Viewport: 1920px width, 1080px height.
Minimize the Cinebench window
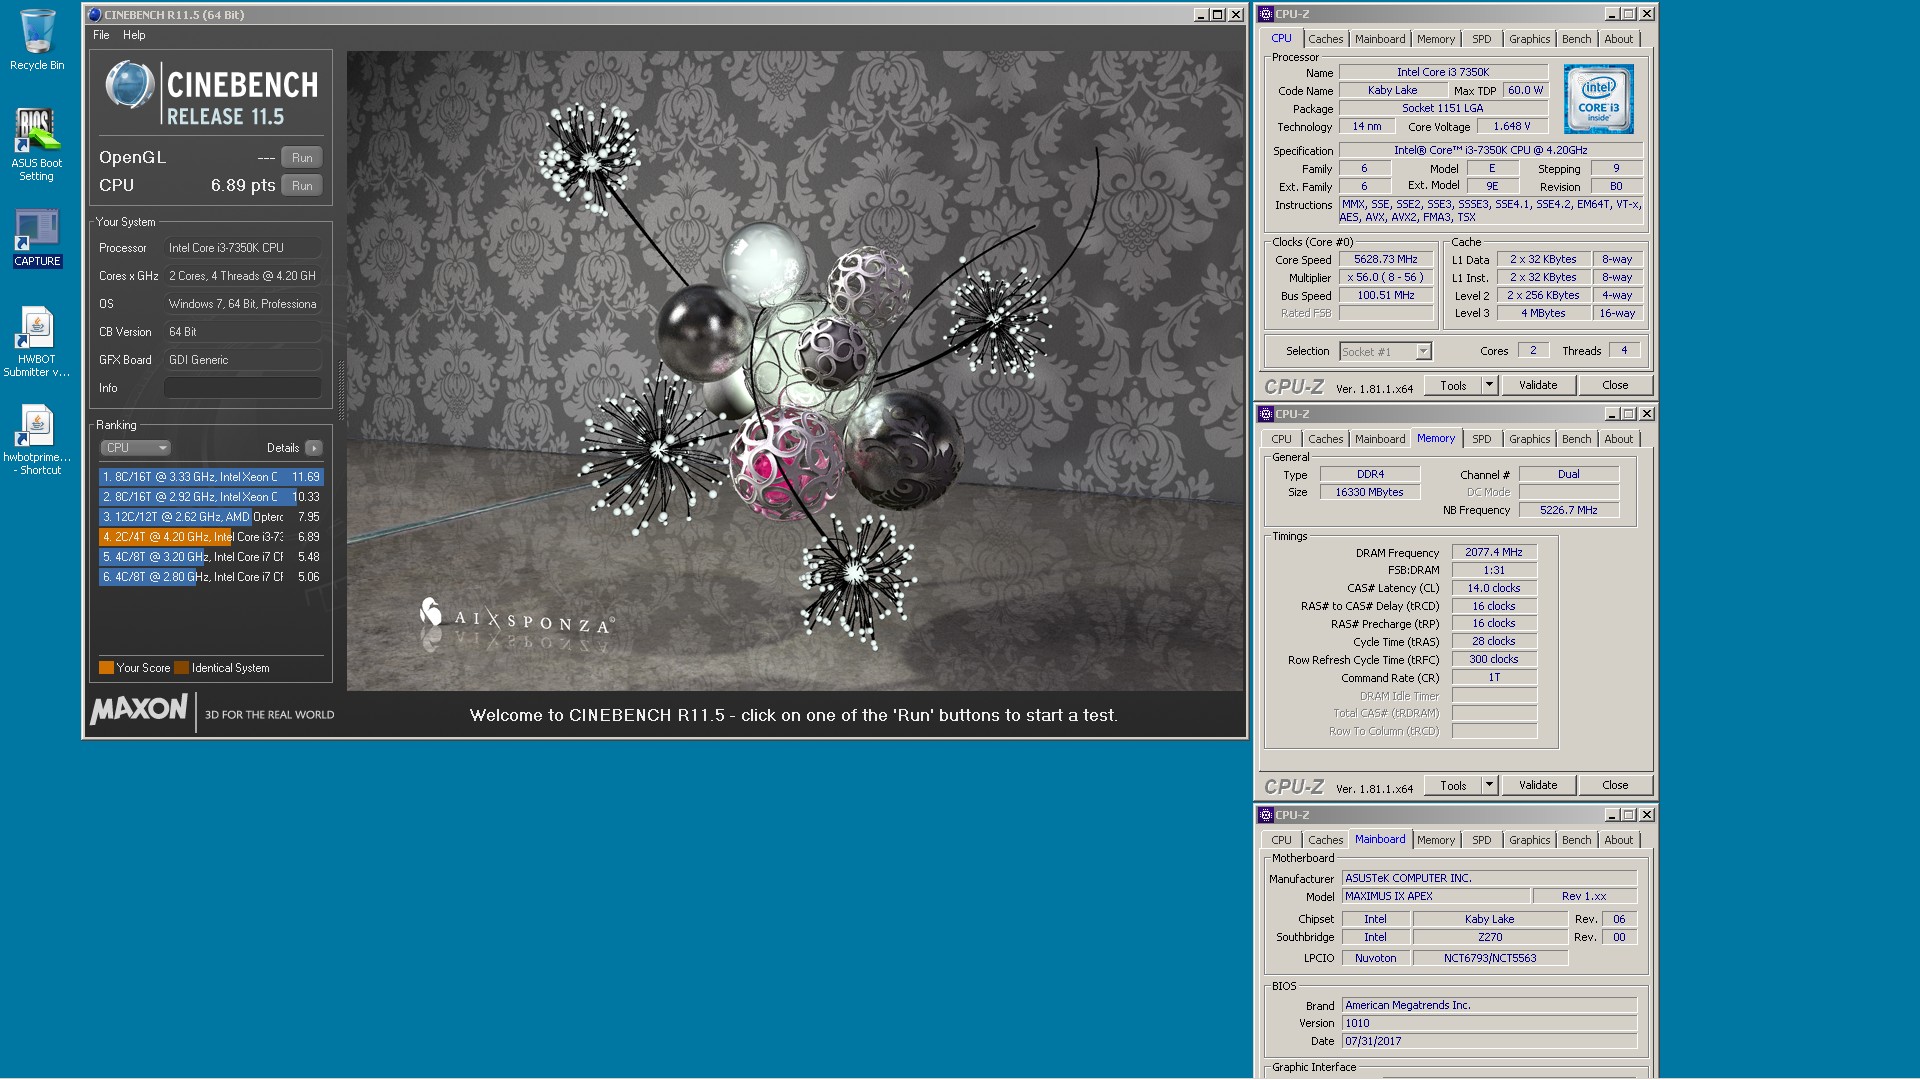click(x=1201, y=15)
